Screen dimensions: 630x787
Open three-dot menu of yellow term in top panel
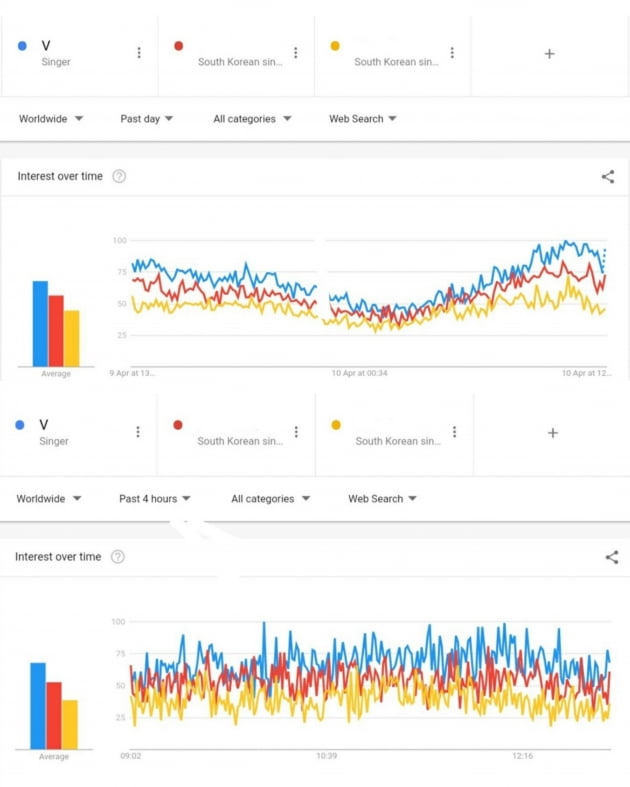(452, 53)
